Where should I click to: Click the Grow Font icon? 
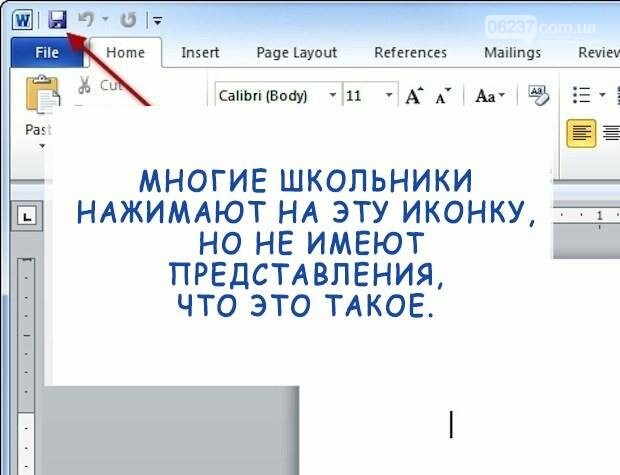(413, 96)
